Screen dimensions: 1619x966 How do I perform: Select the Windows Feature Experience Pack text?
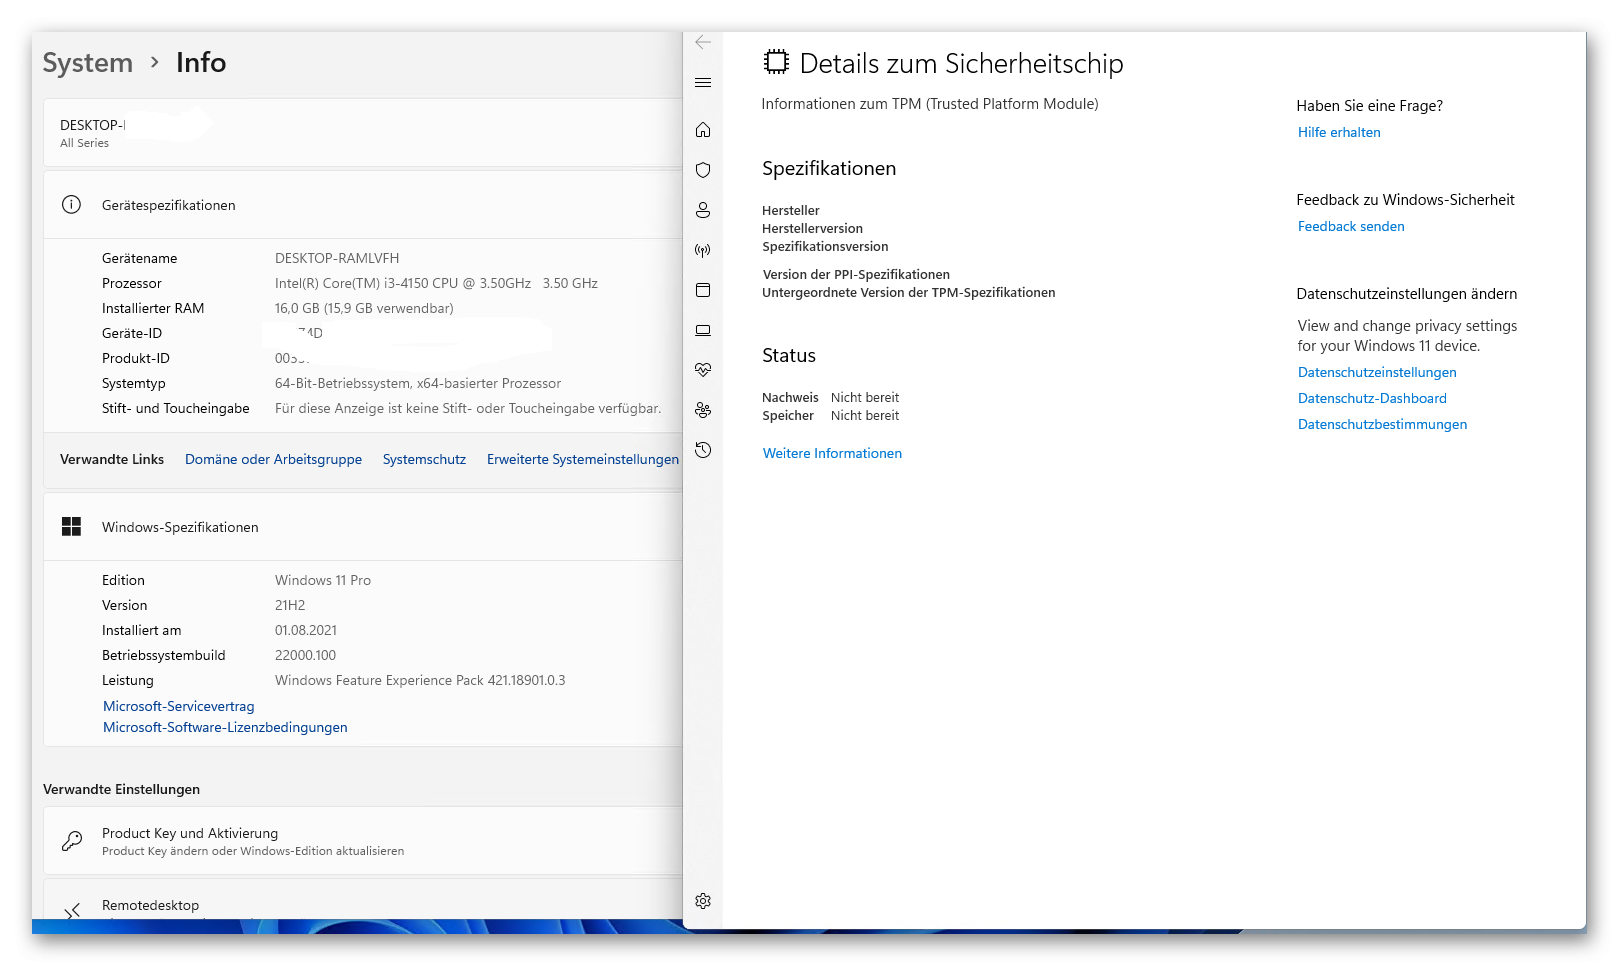coord(420,680)
